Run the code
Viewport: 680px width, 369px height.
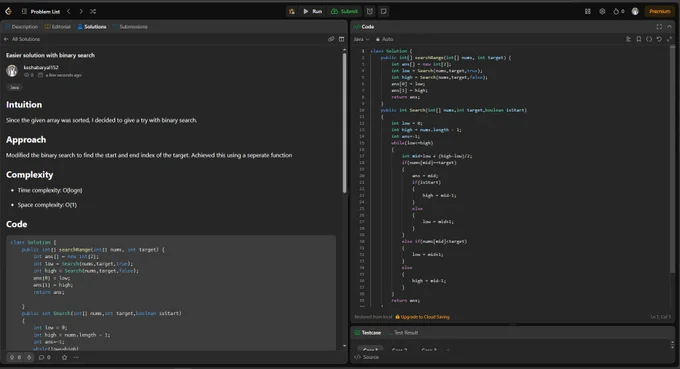313,11
